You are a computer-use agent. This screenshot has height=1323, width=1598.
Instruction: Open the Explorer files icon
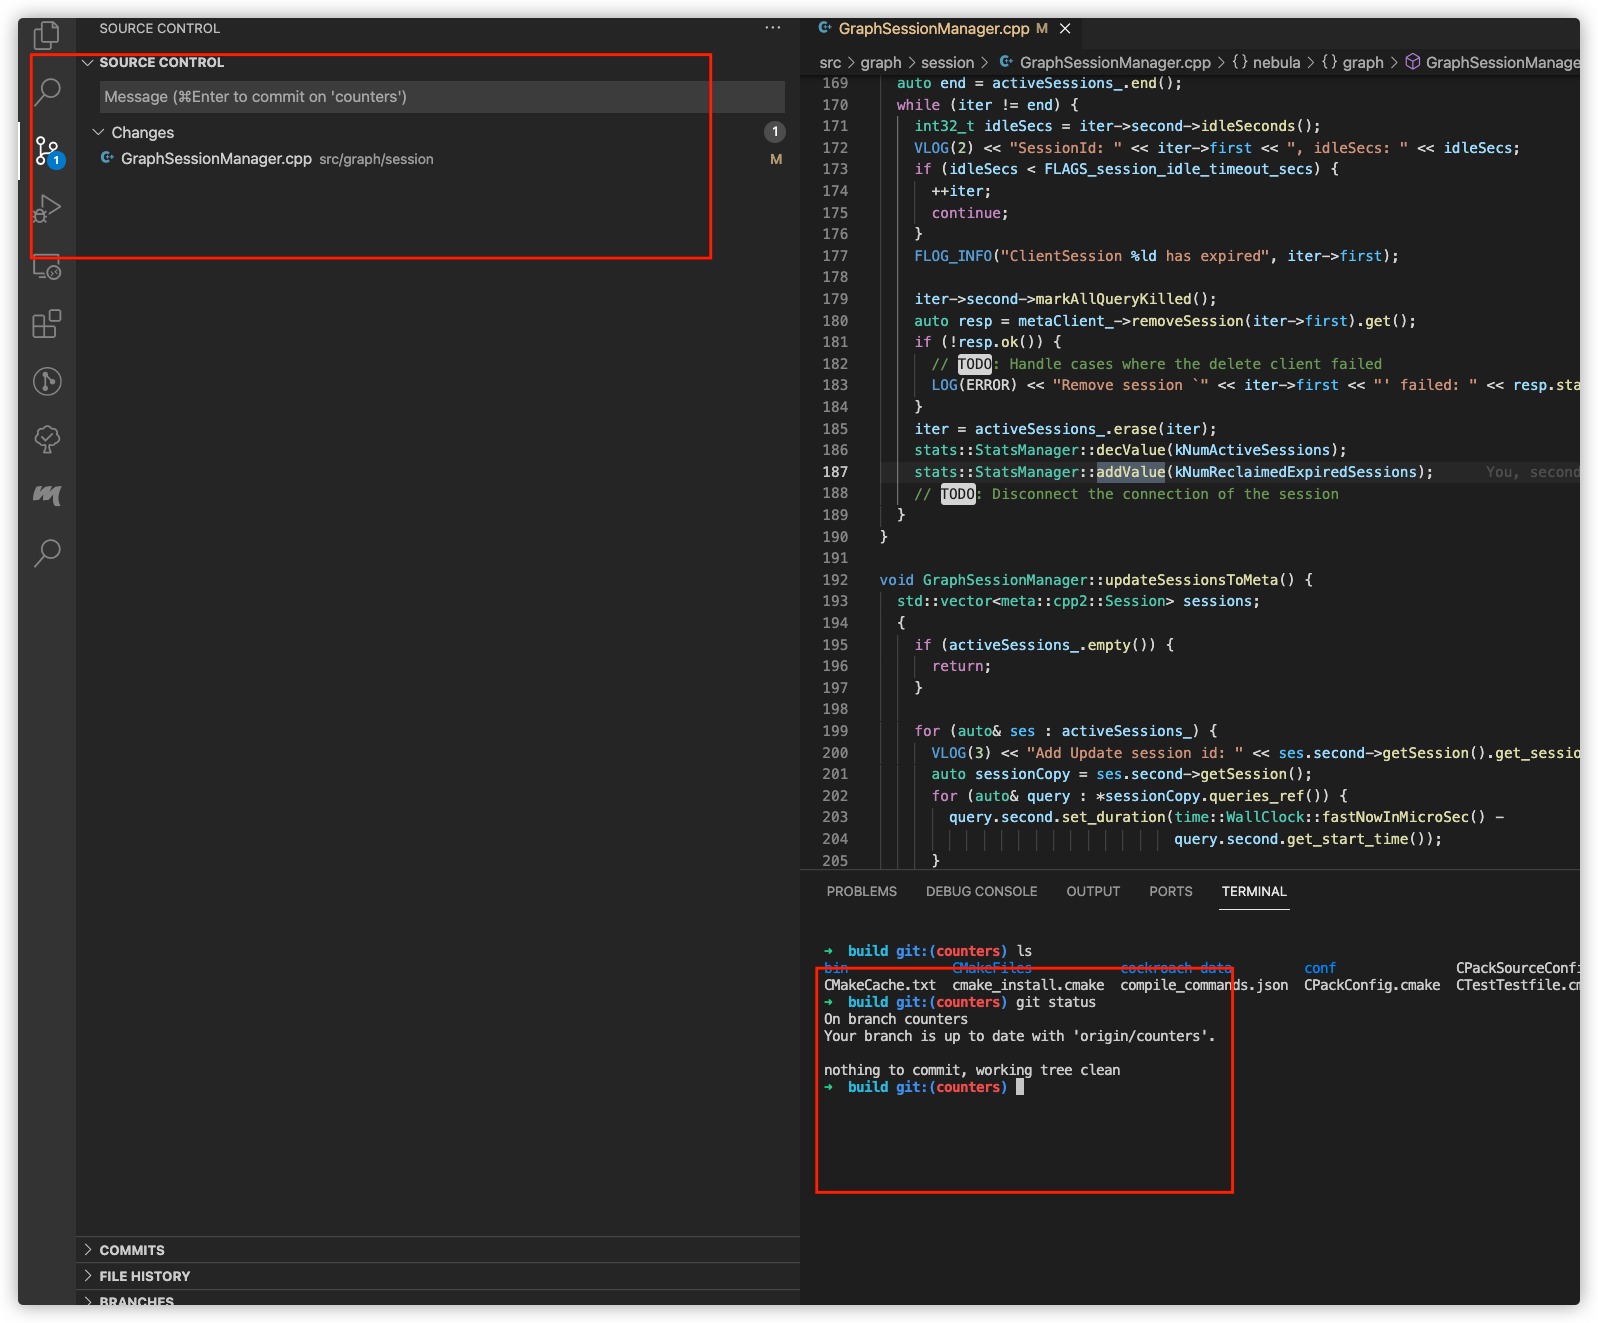(x=47, y=35)
